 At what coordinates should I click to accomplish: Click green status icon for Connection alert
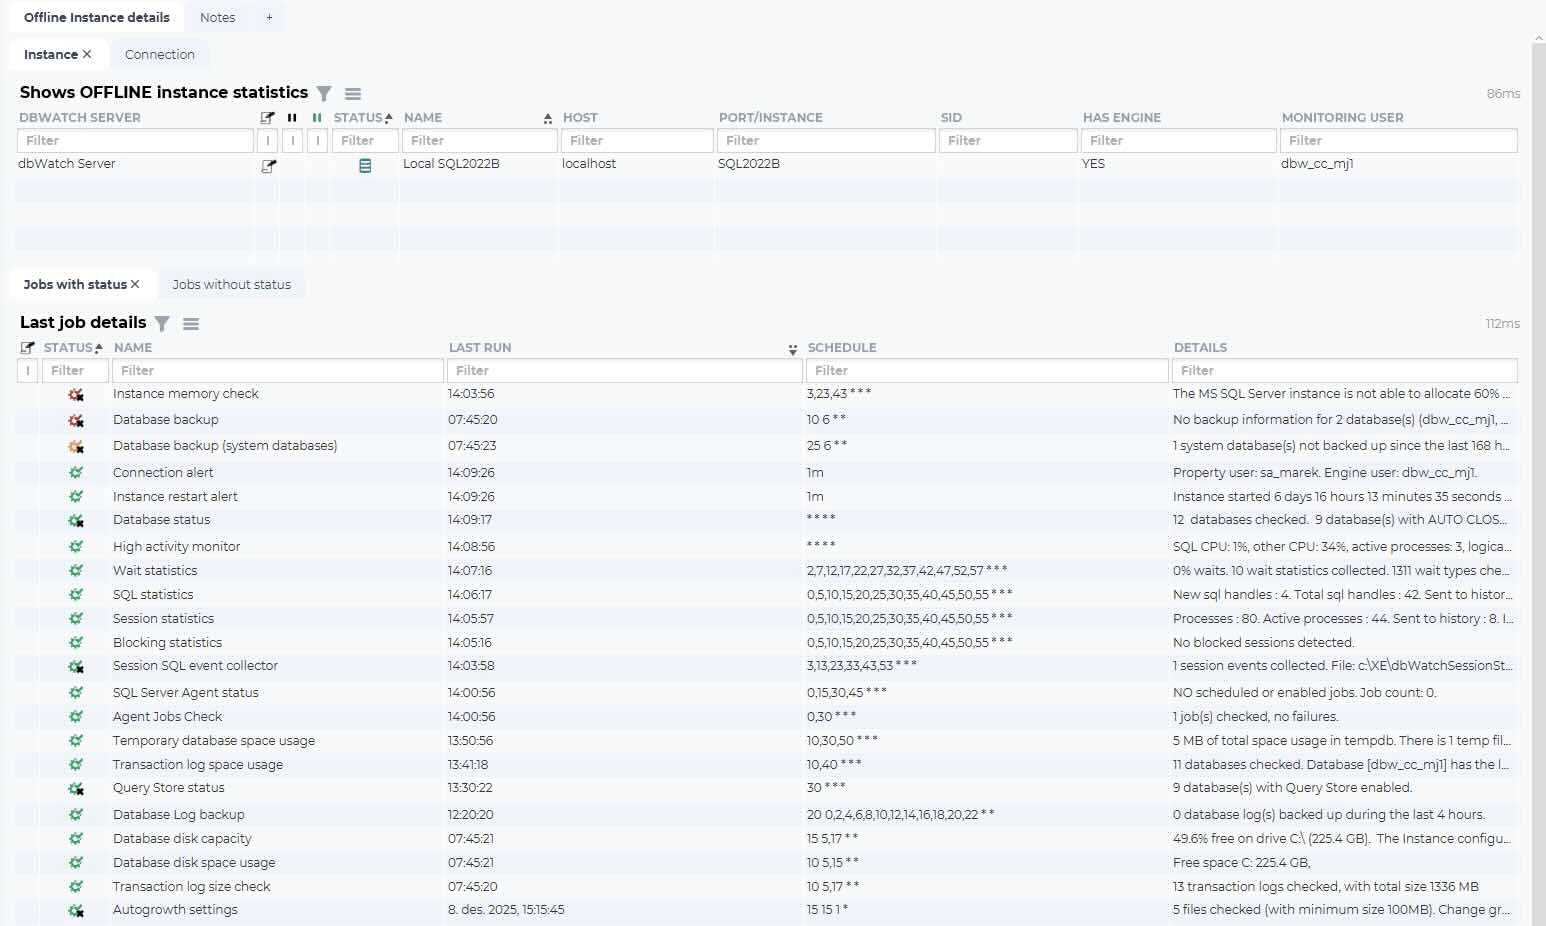coord(76,472)
